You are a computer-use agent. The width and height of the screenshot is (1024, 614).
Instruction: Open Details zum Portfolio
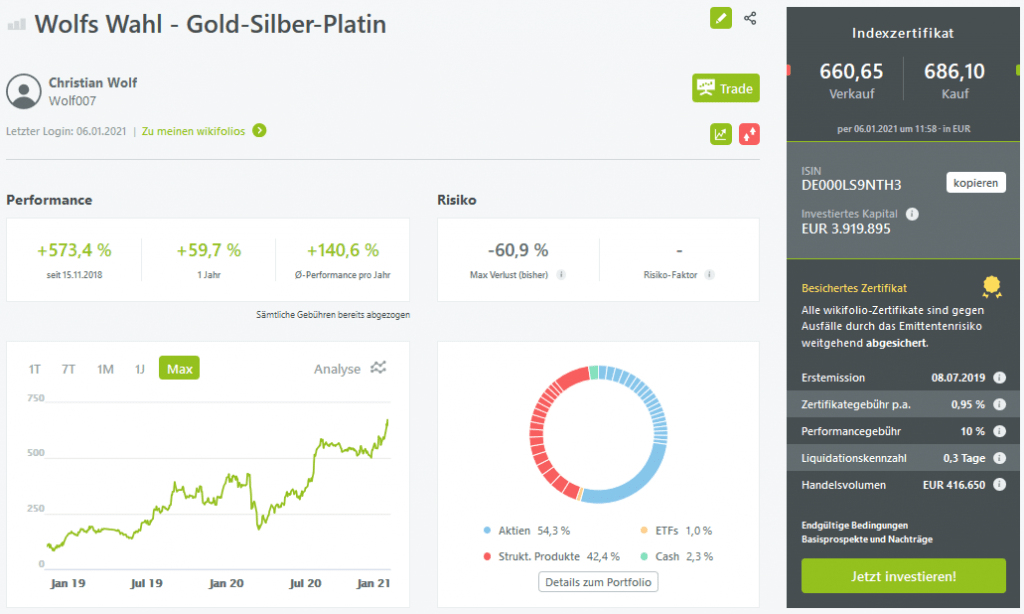[598, 582]
